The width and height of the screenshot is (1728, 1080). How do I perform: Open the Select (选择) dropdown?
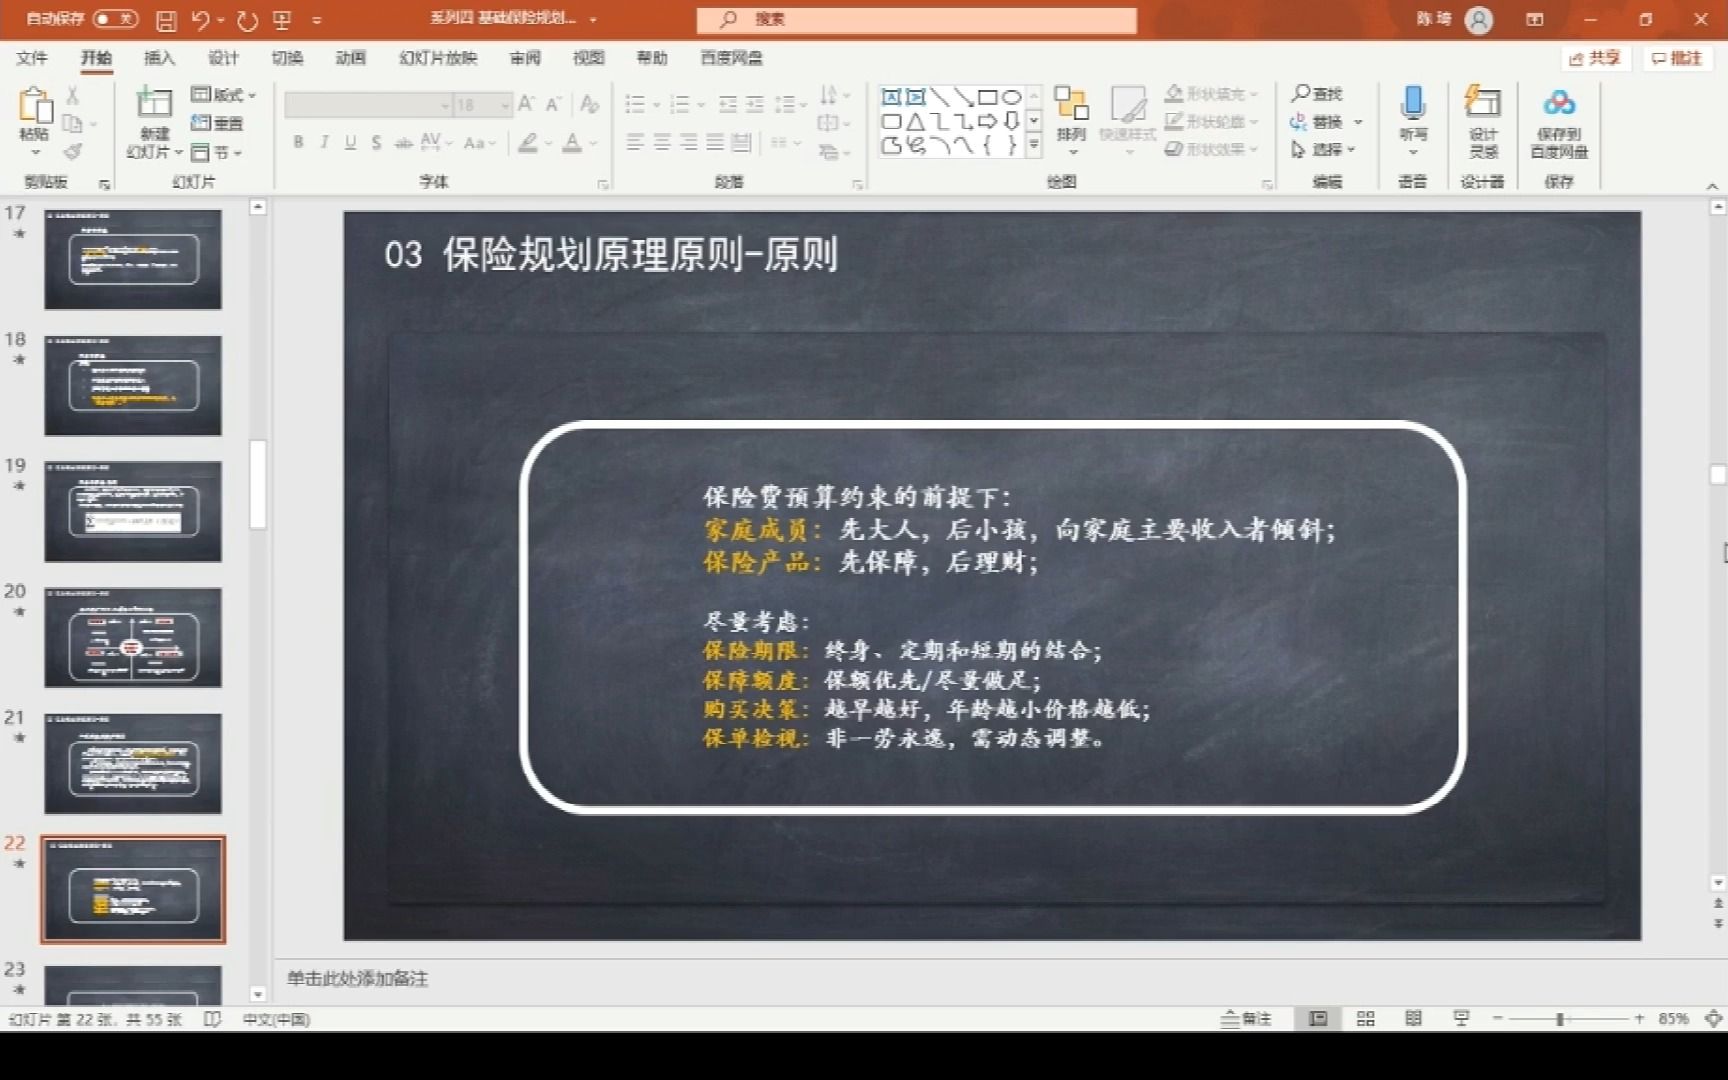(x=1323, y=150)
